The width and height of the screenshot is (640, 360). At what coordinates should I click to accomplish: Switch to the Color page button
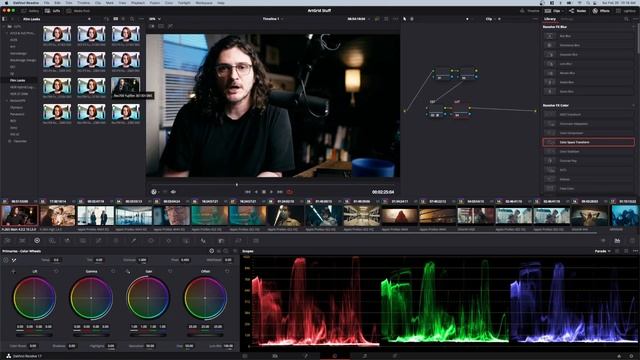coord(335,356)
